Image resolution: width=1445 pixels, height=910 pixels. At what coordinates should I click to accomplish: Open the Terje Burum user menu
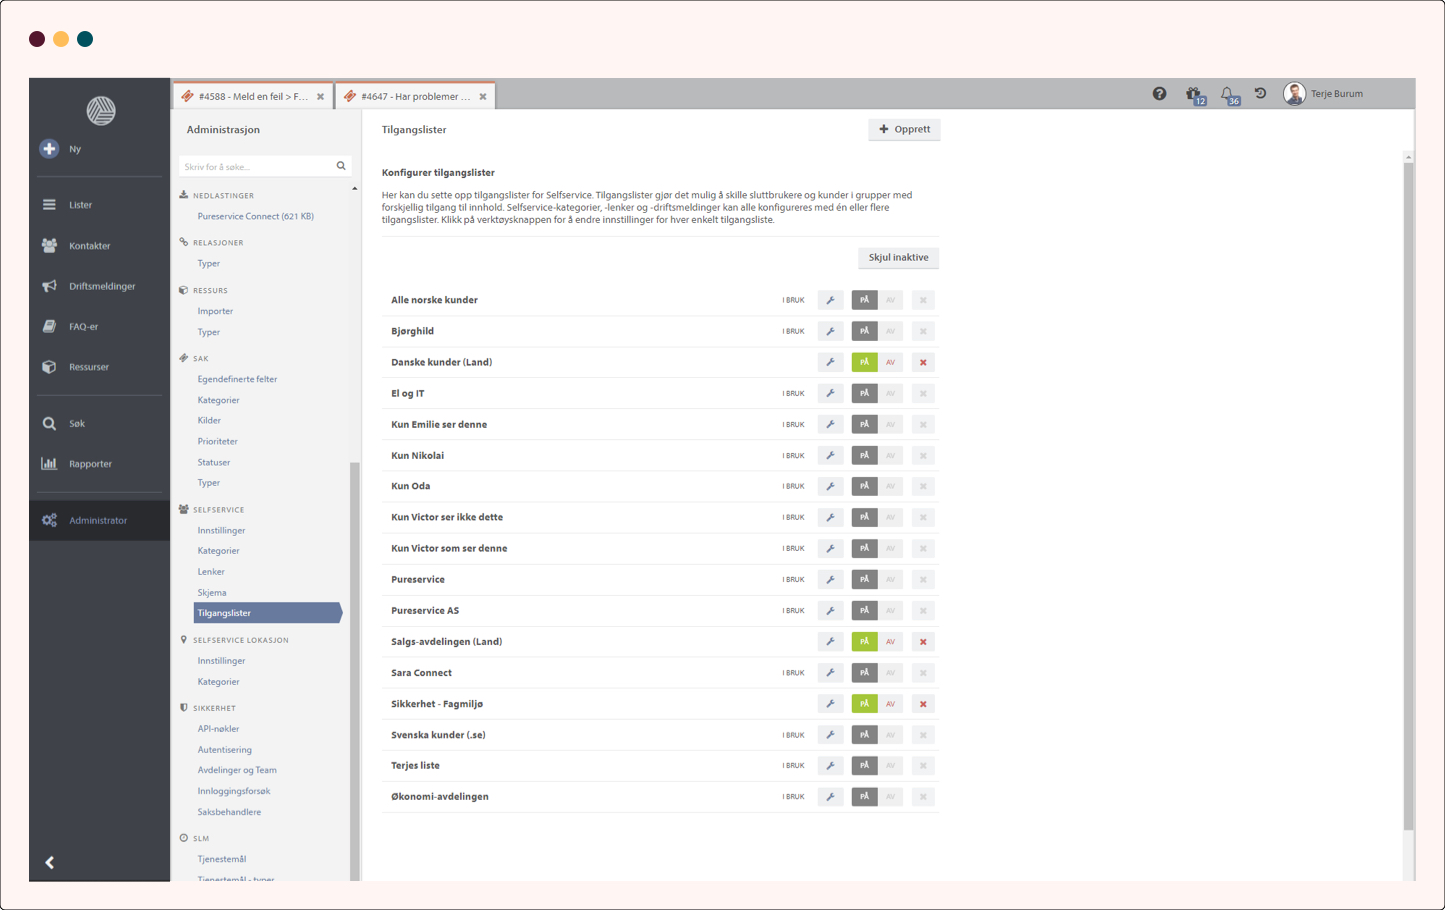[1324, 94]
